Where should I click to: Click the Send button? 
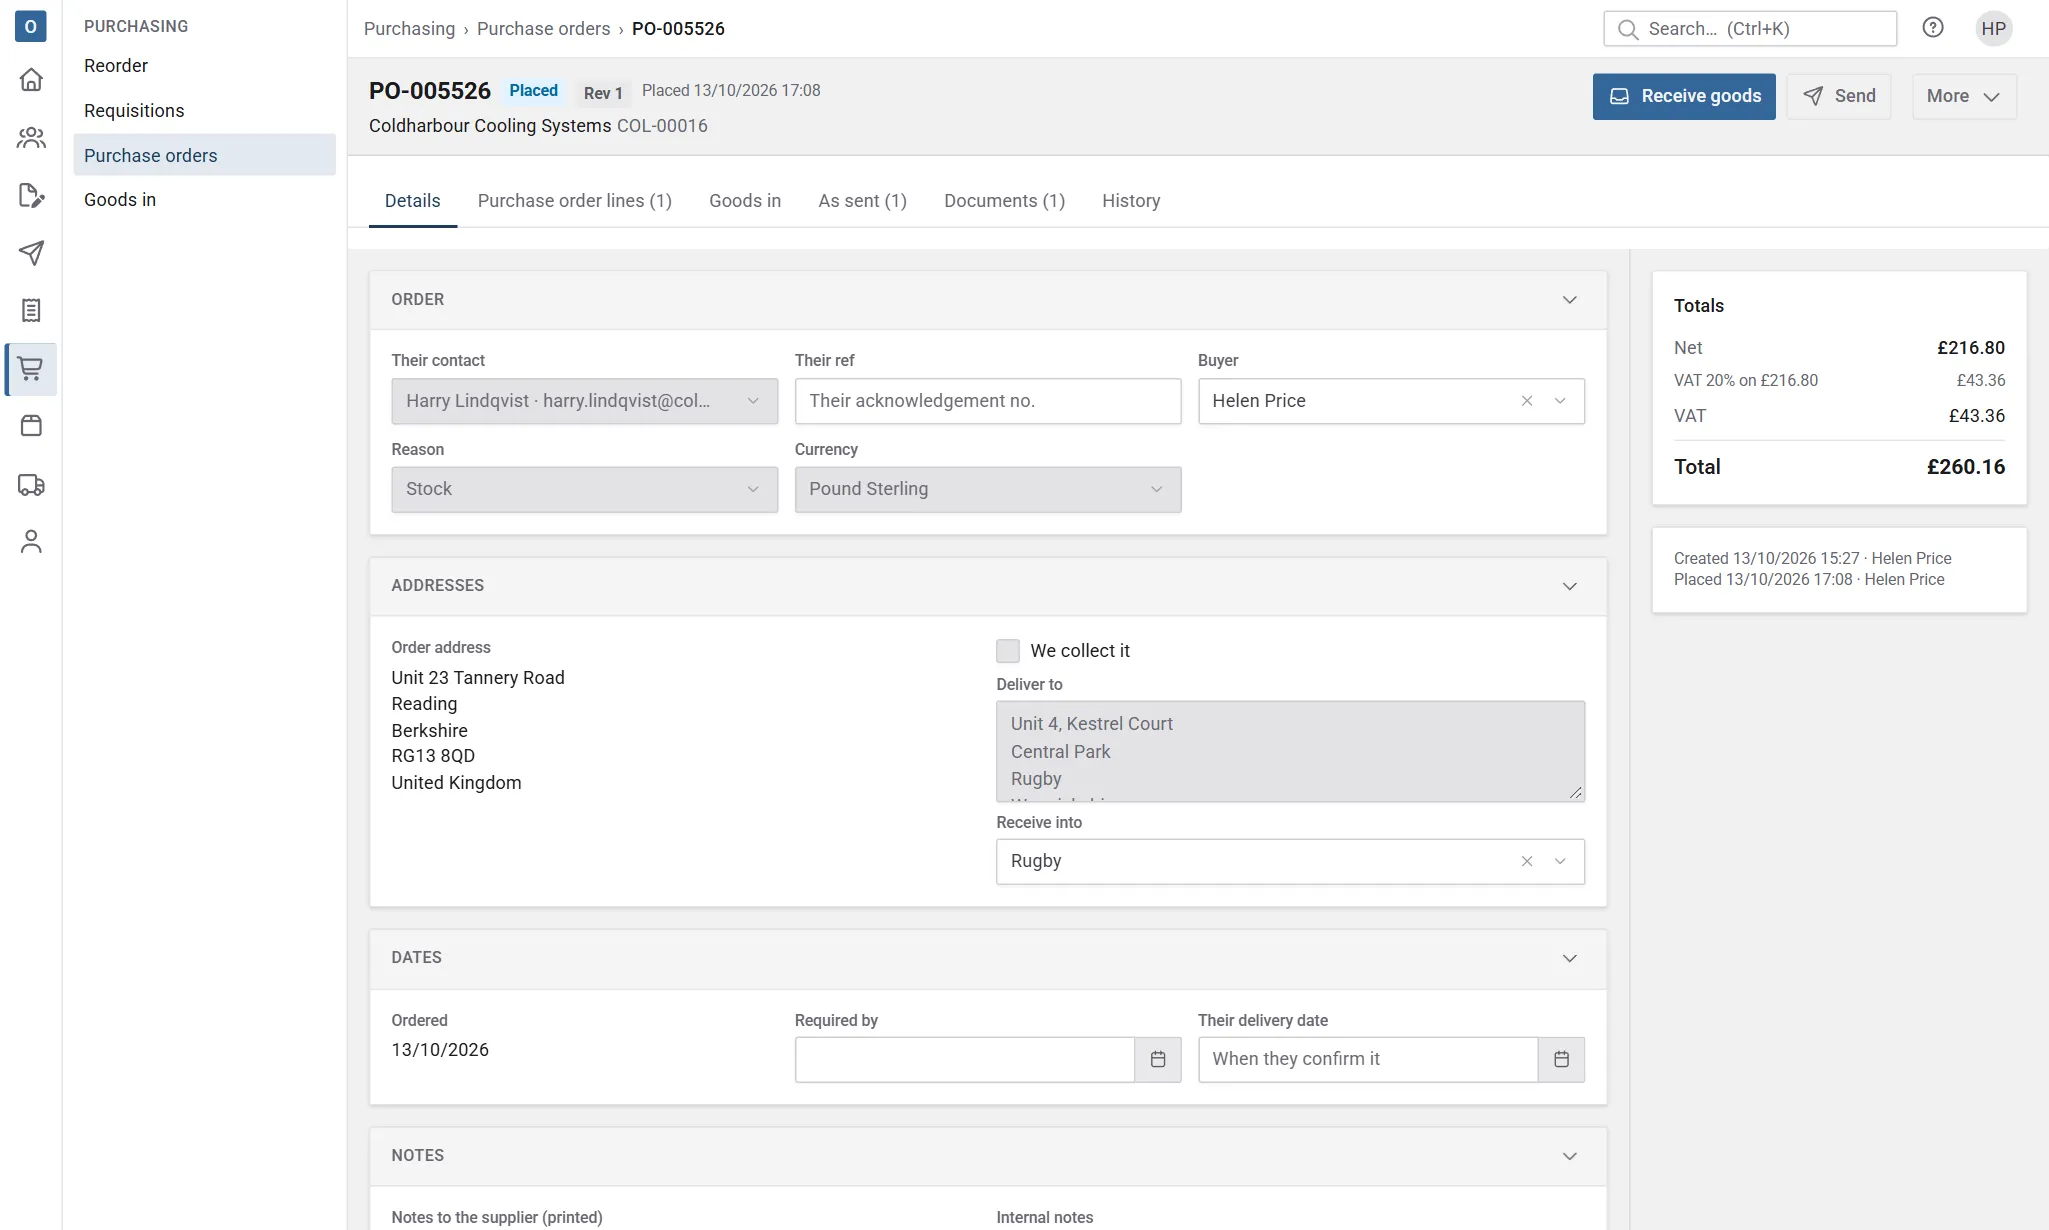pyautogui.click(x=1839, y=96)
